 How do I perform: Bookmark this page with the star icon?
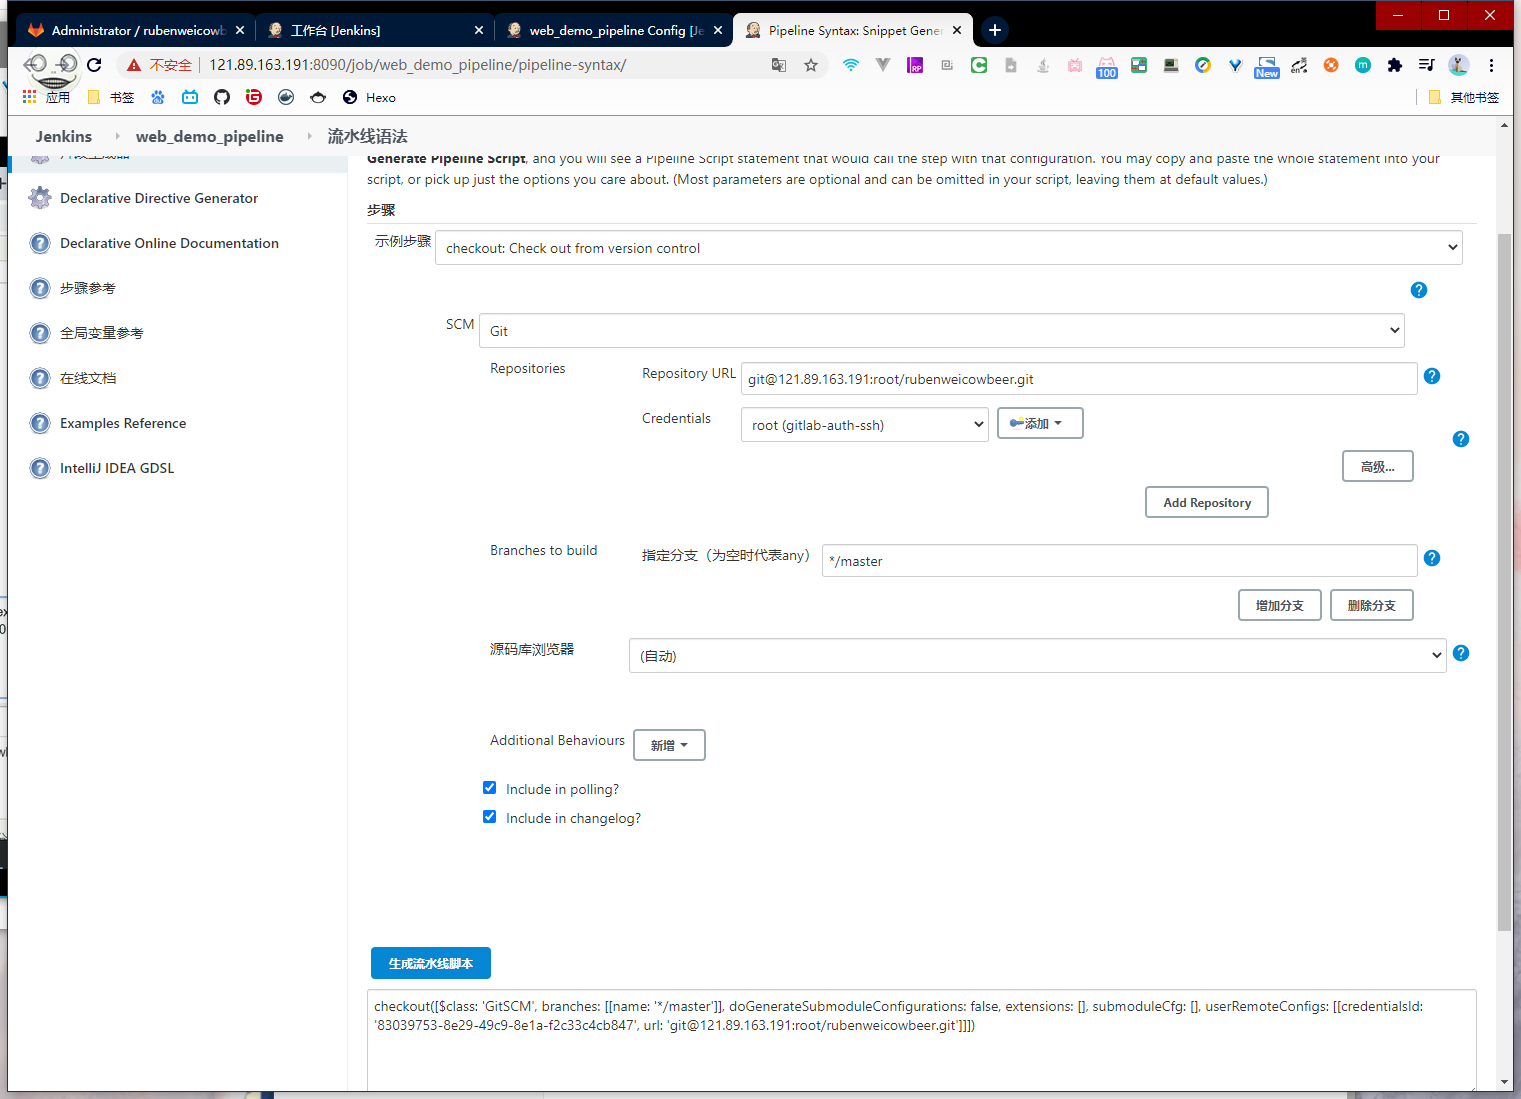(810, 65)
